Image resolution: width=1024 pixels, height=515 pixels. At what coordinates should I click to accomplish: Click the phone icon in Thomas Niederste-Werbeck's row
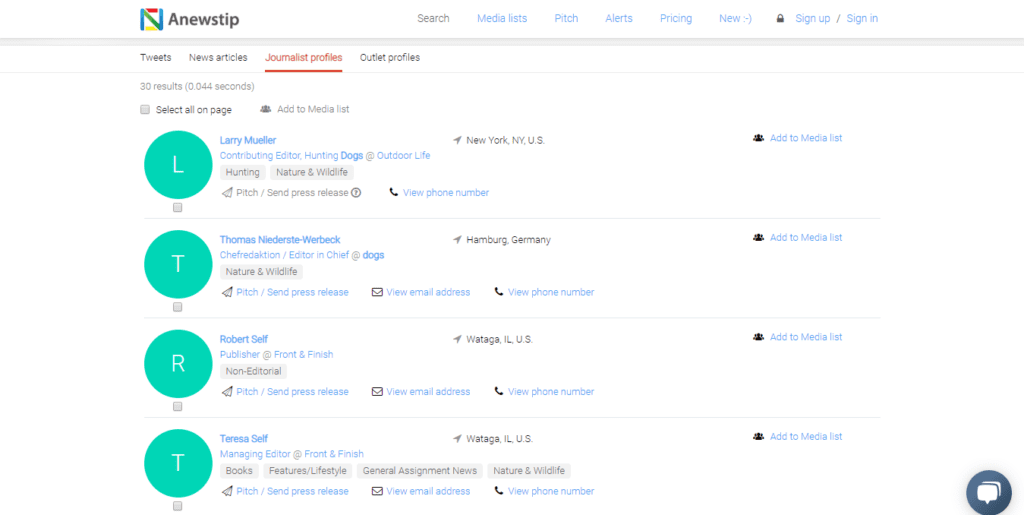(499, 292)
